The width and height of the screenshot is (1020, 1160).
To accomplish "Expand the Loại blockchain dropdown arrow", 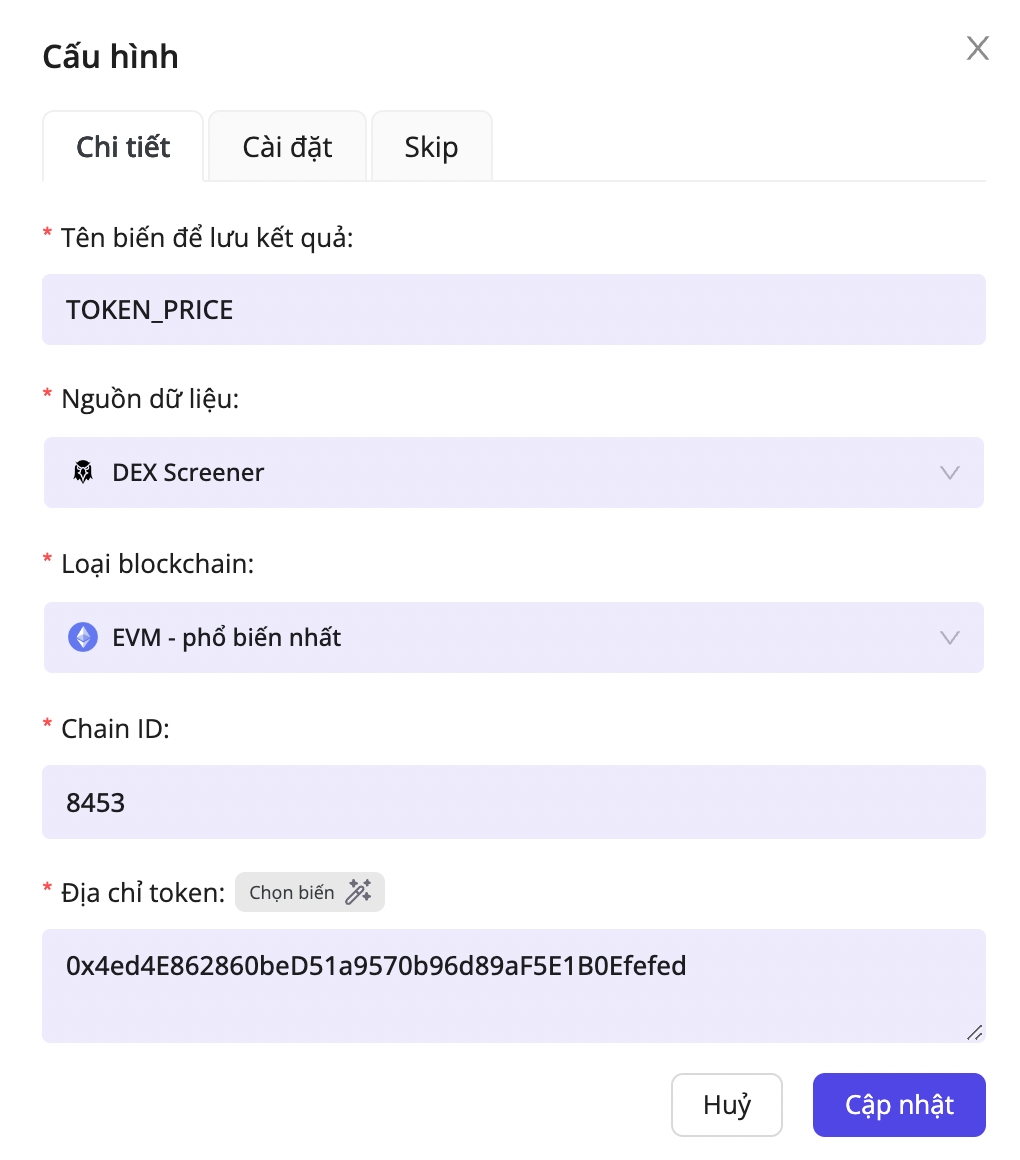I will coord(950,637).
